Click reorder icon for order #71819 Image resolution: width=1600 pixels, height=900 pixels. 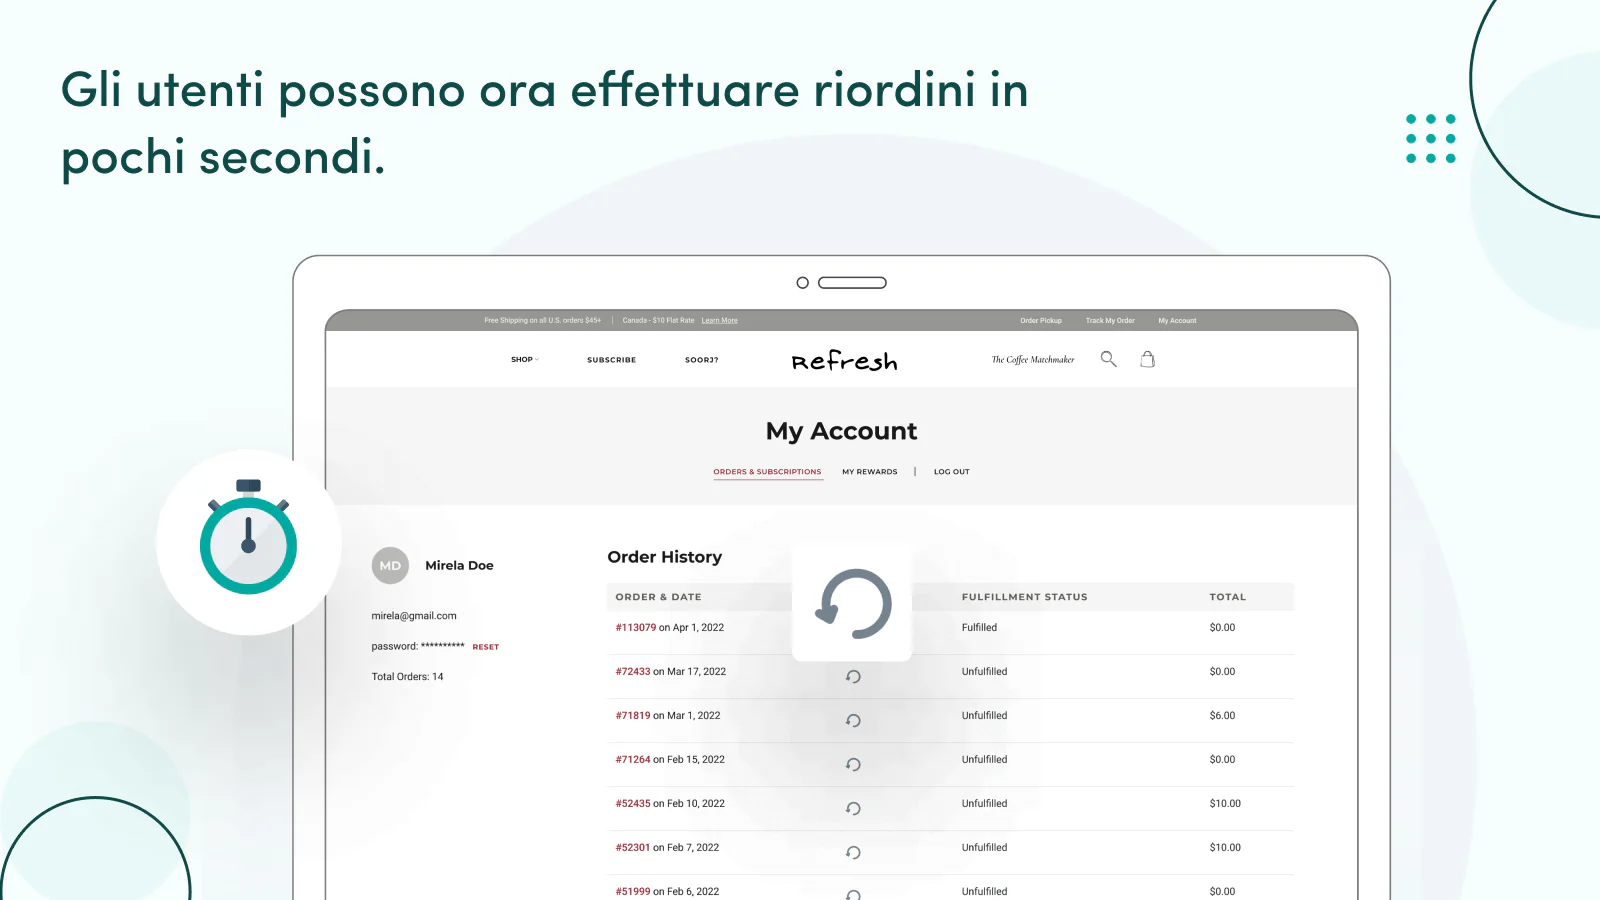pos(853,721)
